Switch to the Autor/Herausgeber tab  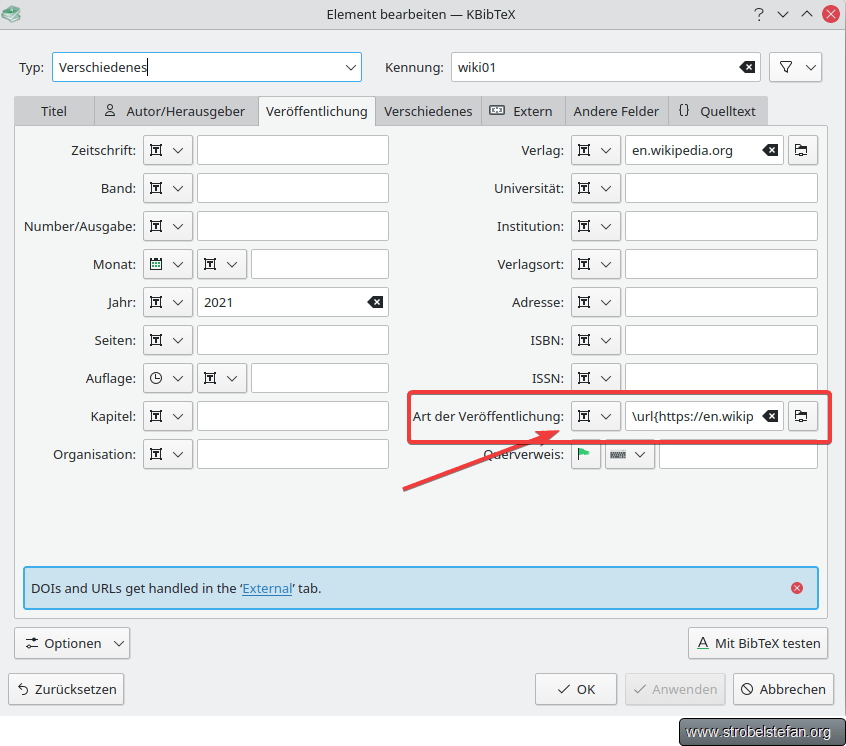[x=176, y=111]
